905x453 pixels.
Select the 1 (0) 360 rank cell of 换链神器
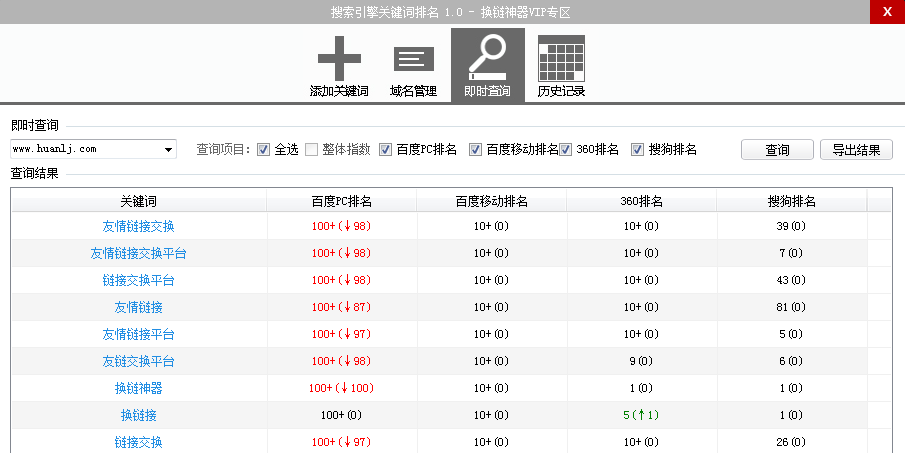(641, 388)
